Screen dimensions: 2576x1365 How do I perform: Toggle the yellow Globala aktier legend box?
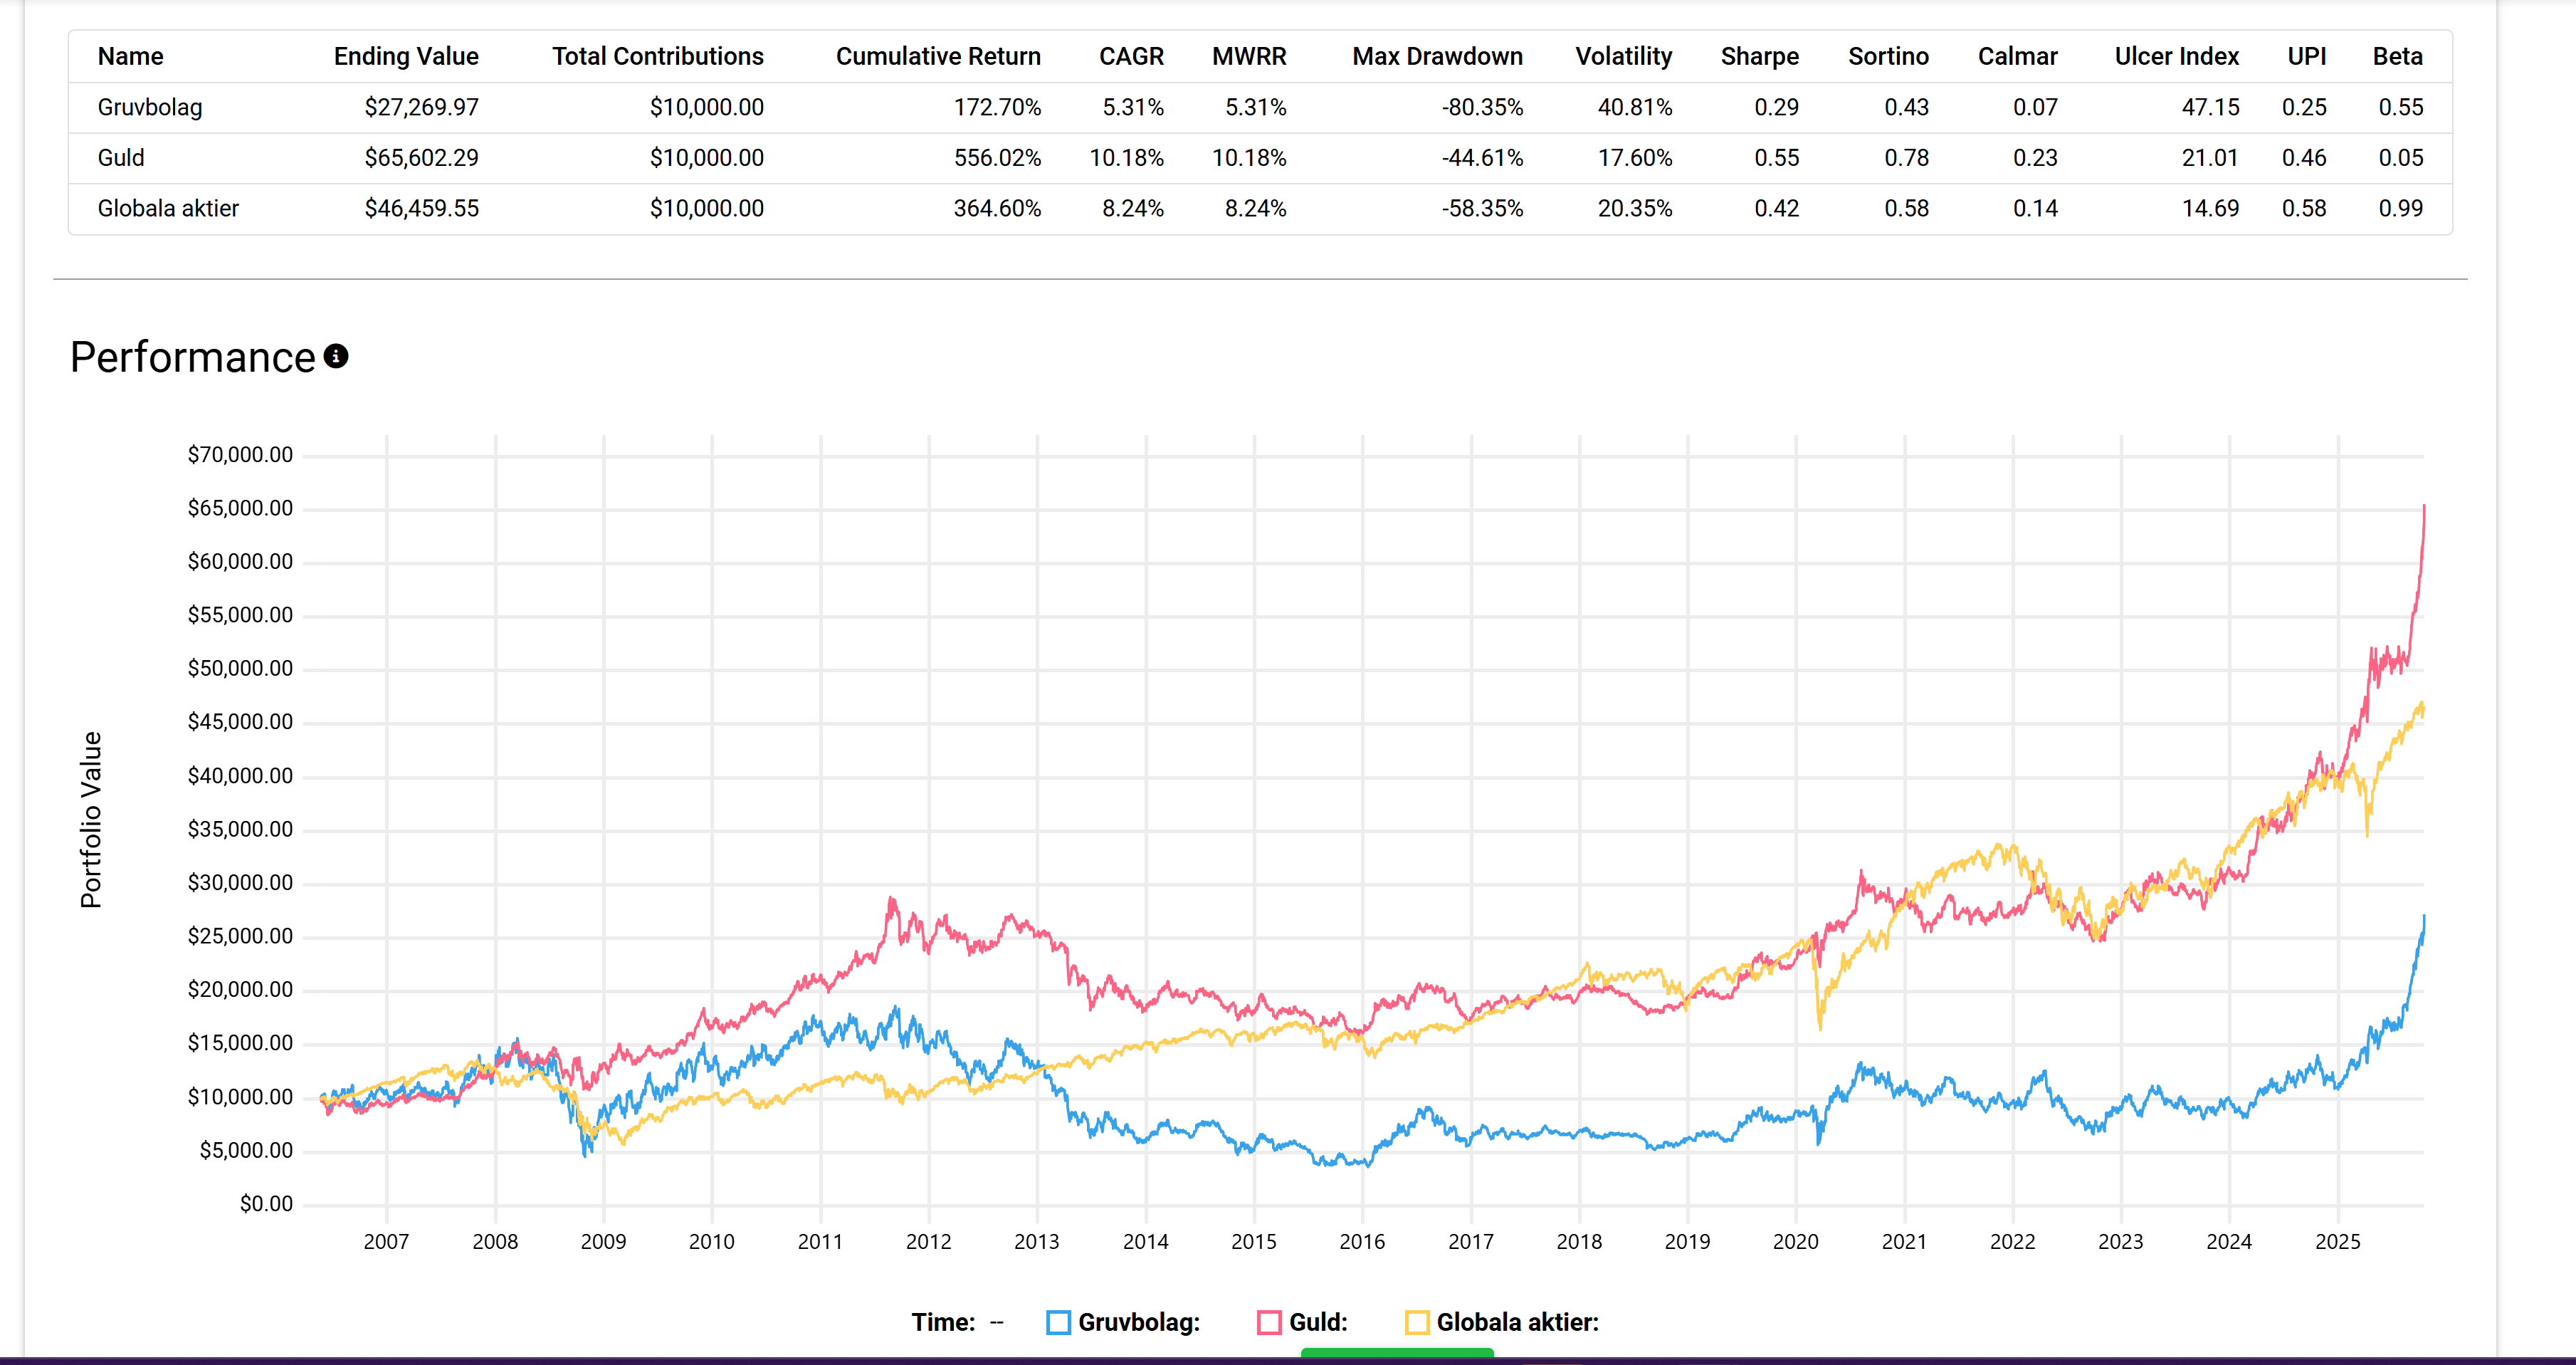[1416, 1322]
